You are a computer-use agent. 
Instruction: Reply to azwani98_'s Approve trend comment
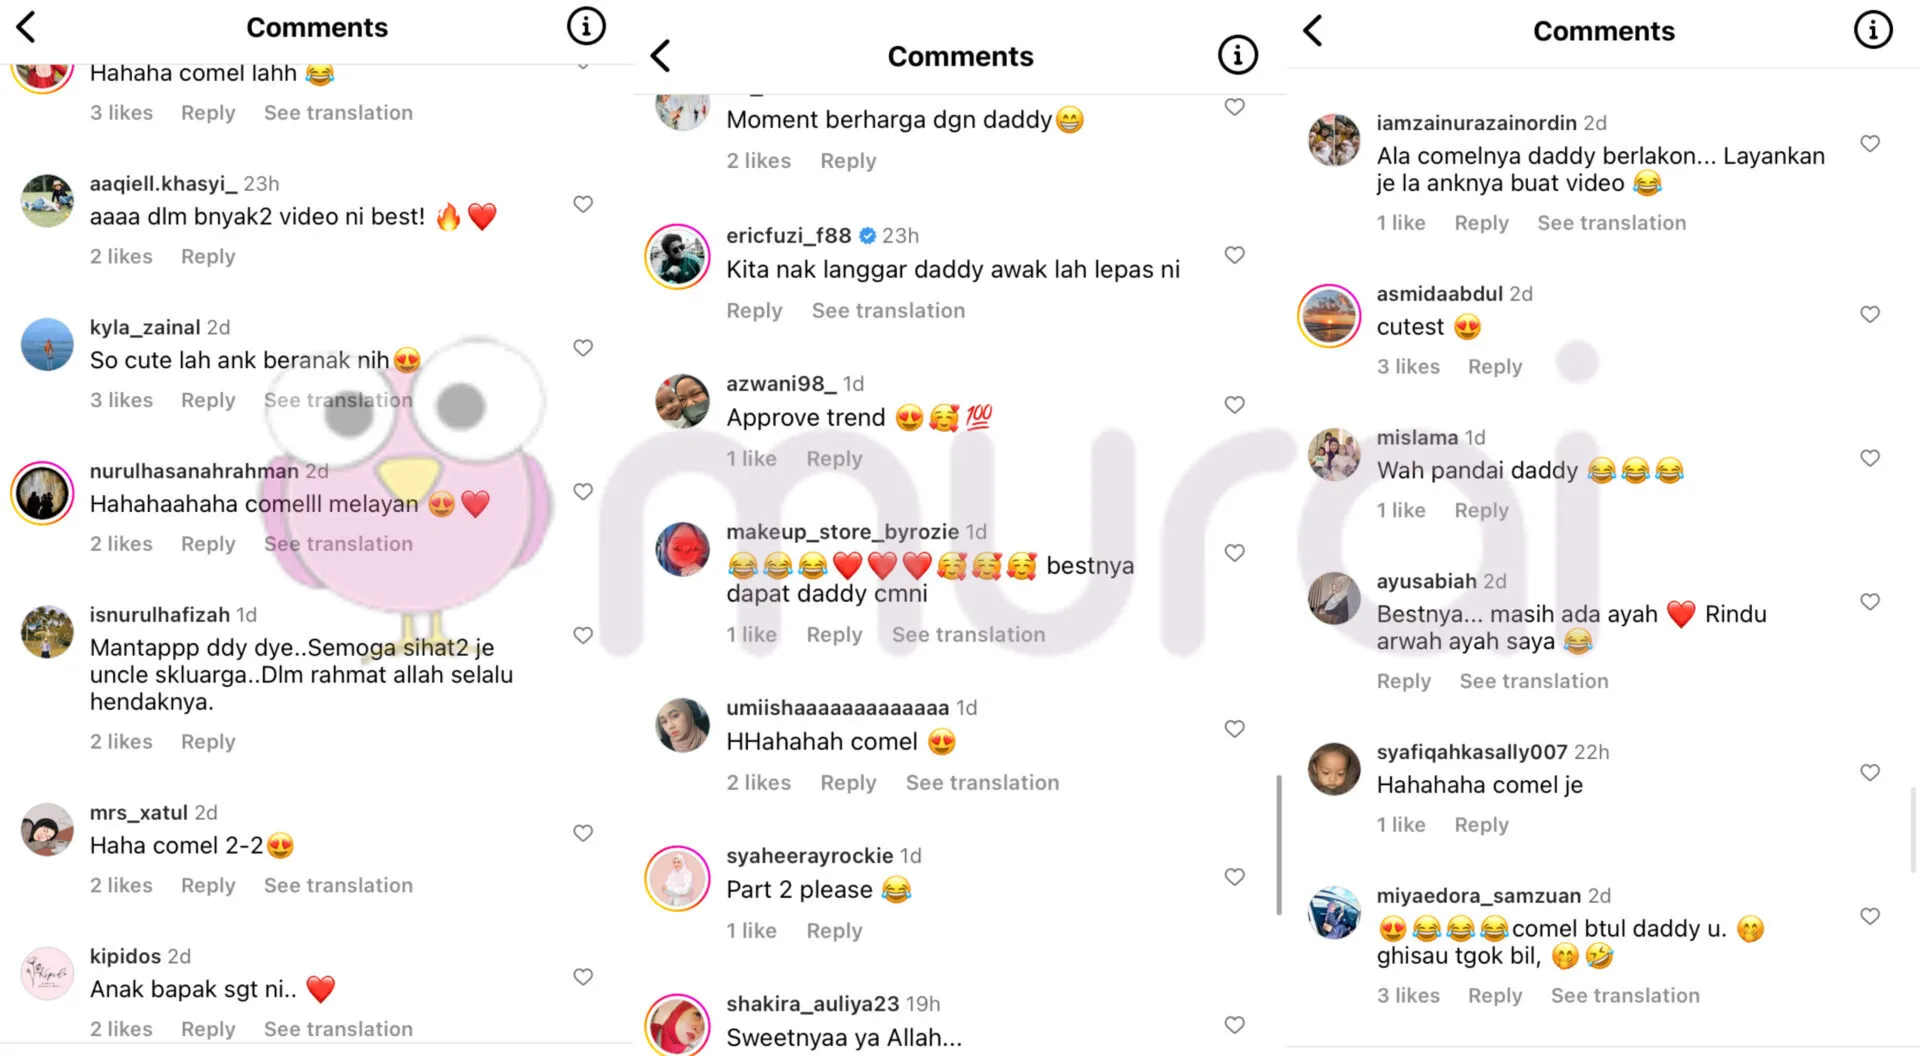pyautogui.click(x=834, y=458)
